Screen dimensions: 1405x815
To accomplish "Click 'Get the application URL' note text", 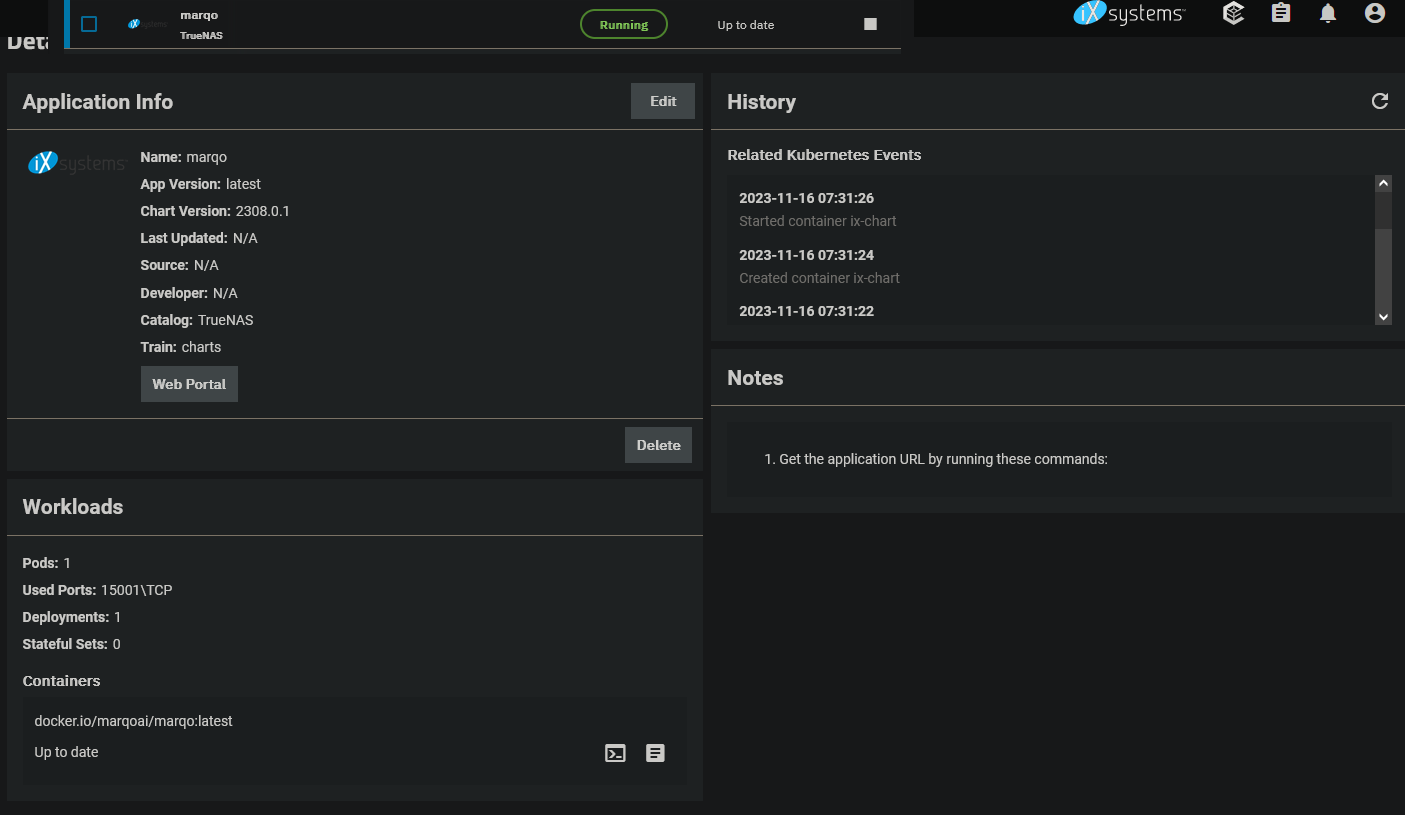I will (942, 460).
